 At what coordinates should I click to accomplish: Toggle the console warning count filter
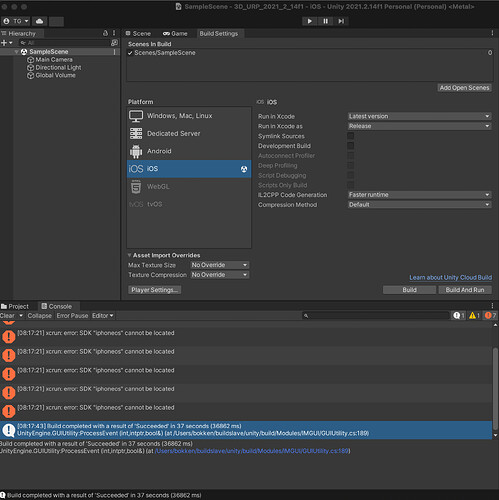[474, 315]
